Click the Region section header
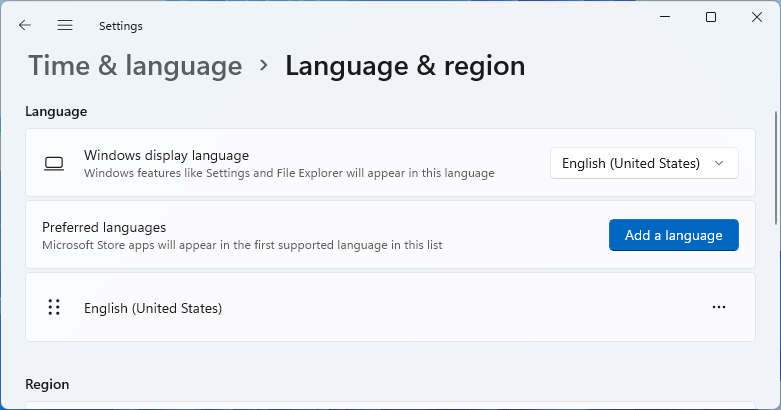 [47, 384]
